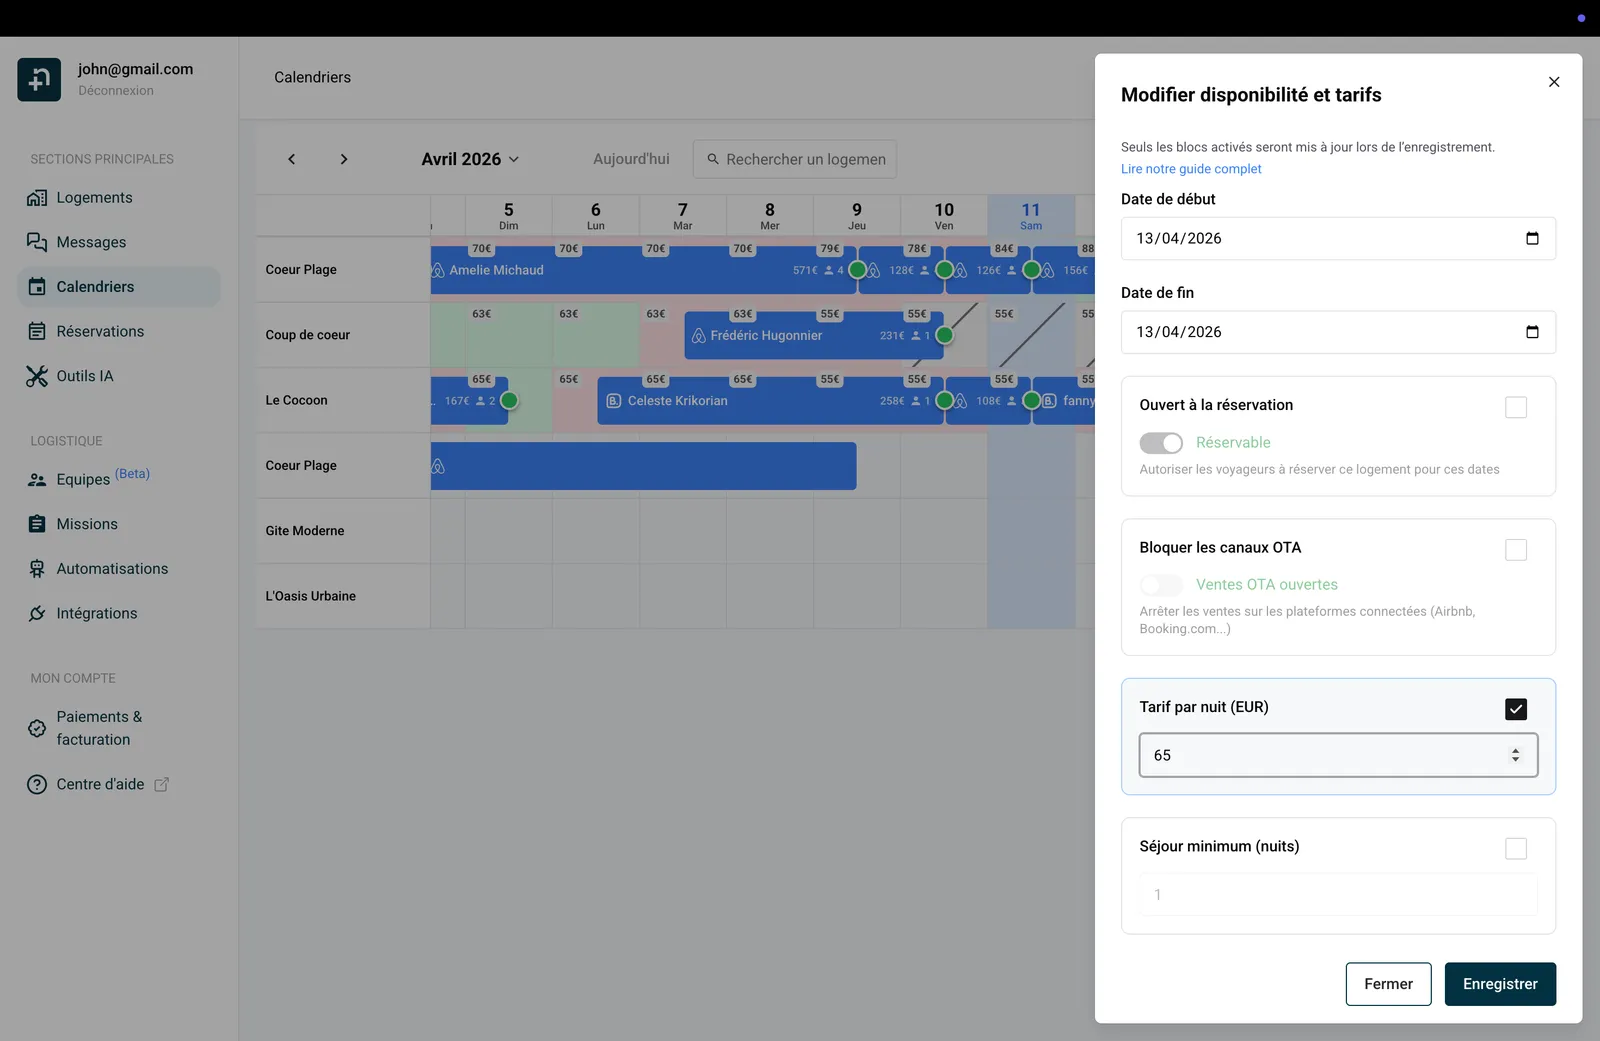Click the Séjour minimum nights field

pos(1338,895)
